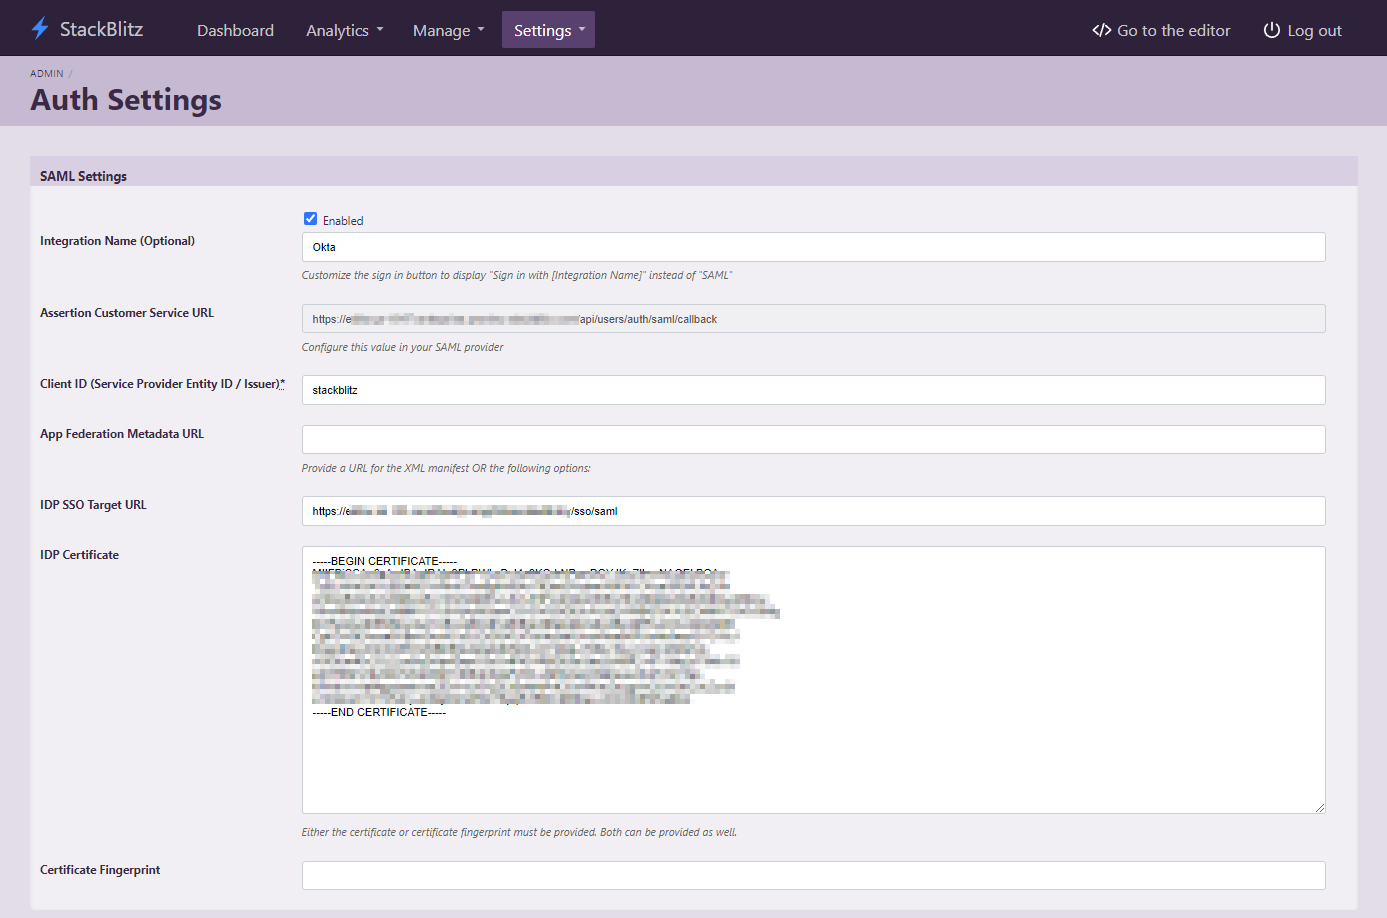1387x918 pixels.
Task: Click the 'Provide a URL for the XML manifest' hint
Action: pyautogui.click(x=446, y=468)
